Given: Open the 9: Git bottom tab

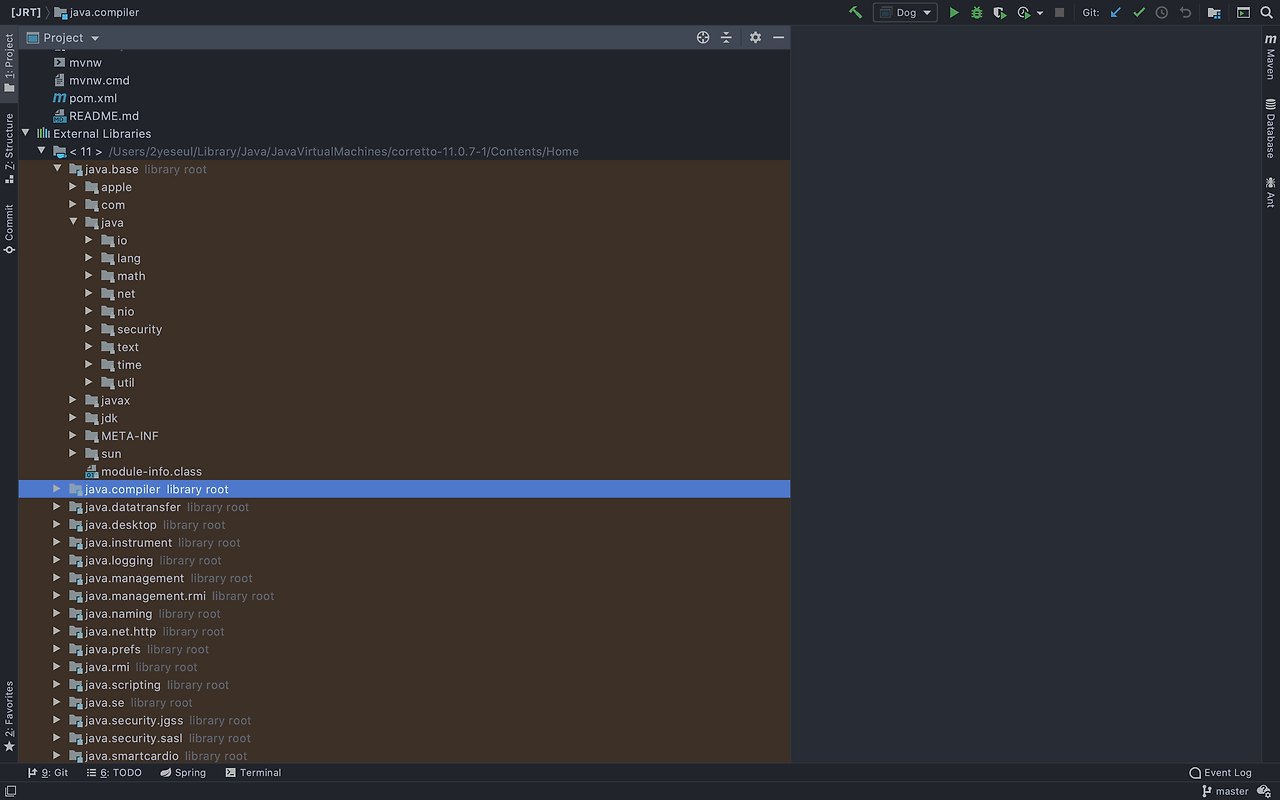Looking at the screenshot, I should (x=48, y=773).
